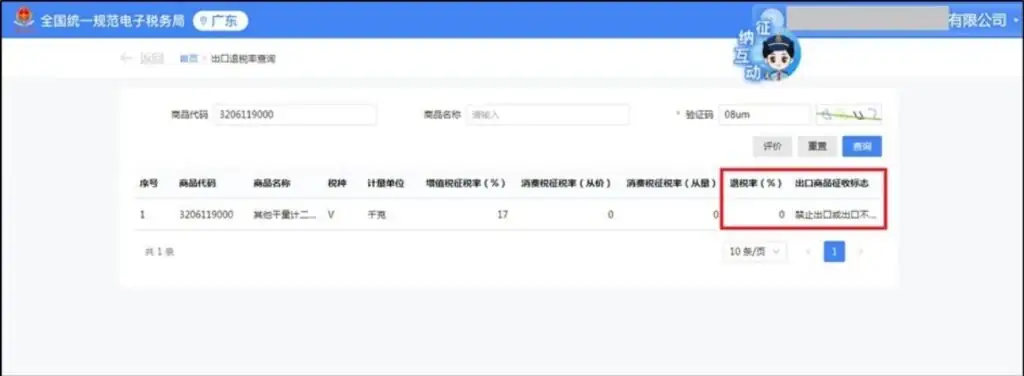1024x376 pixels.
Task: Select the 其他干量计二... name cell
Action: tap(285, 214)
